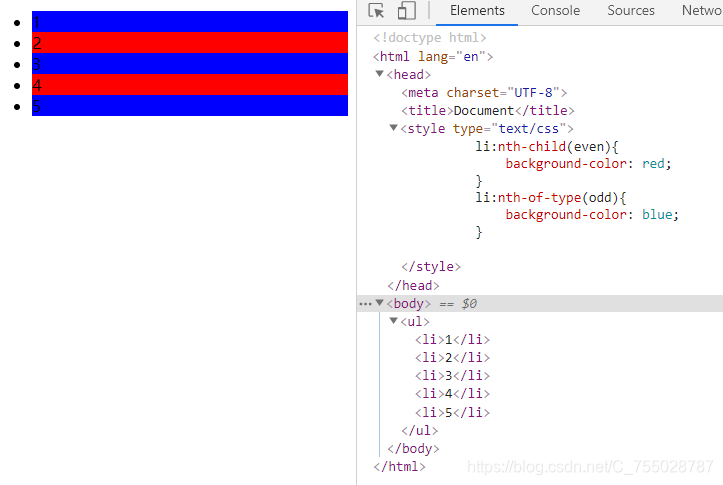Select the meta charset UTF-8 node
The width and height of the screenshot is (723, 485).
tap(484, 93)
